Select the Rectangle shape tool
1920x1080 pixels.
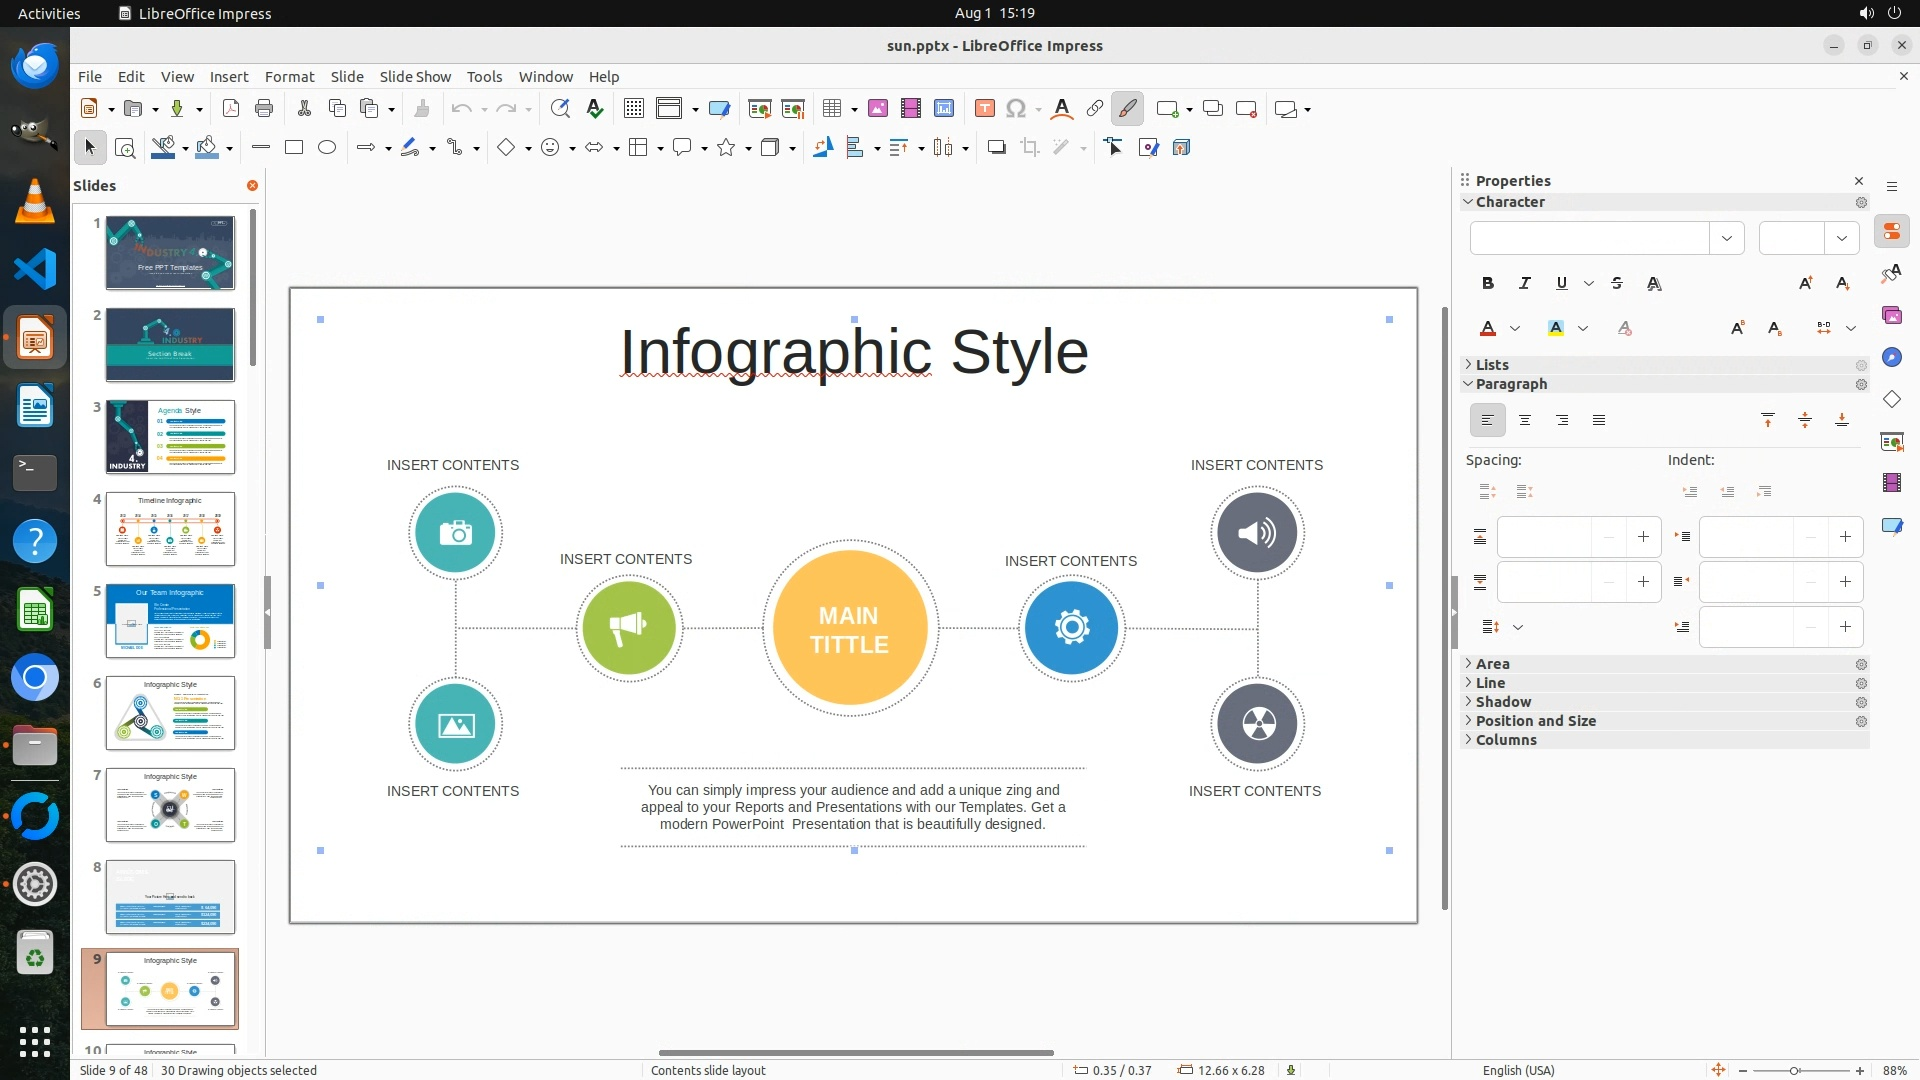293,148
